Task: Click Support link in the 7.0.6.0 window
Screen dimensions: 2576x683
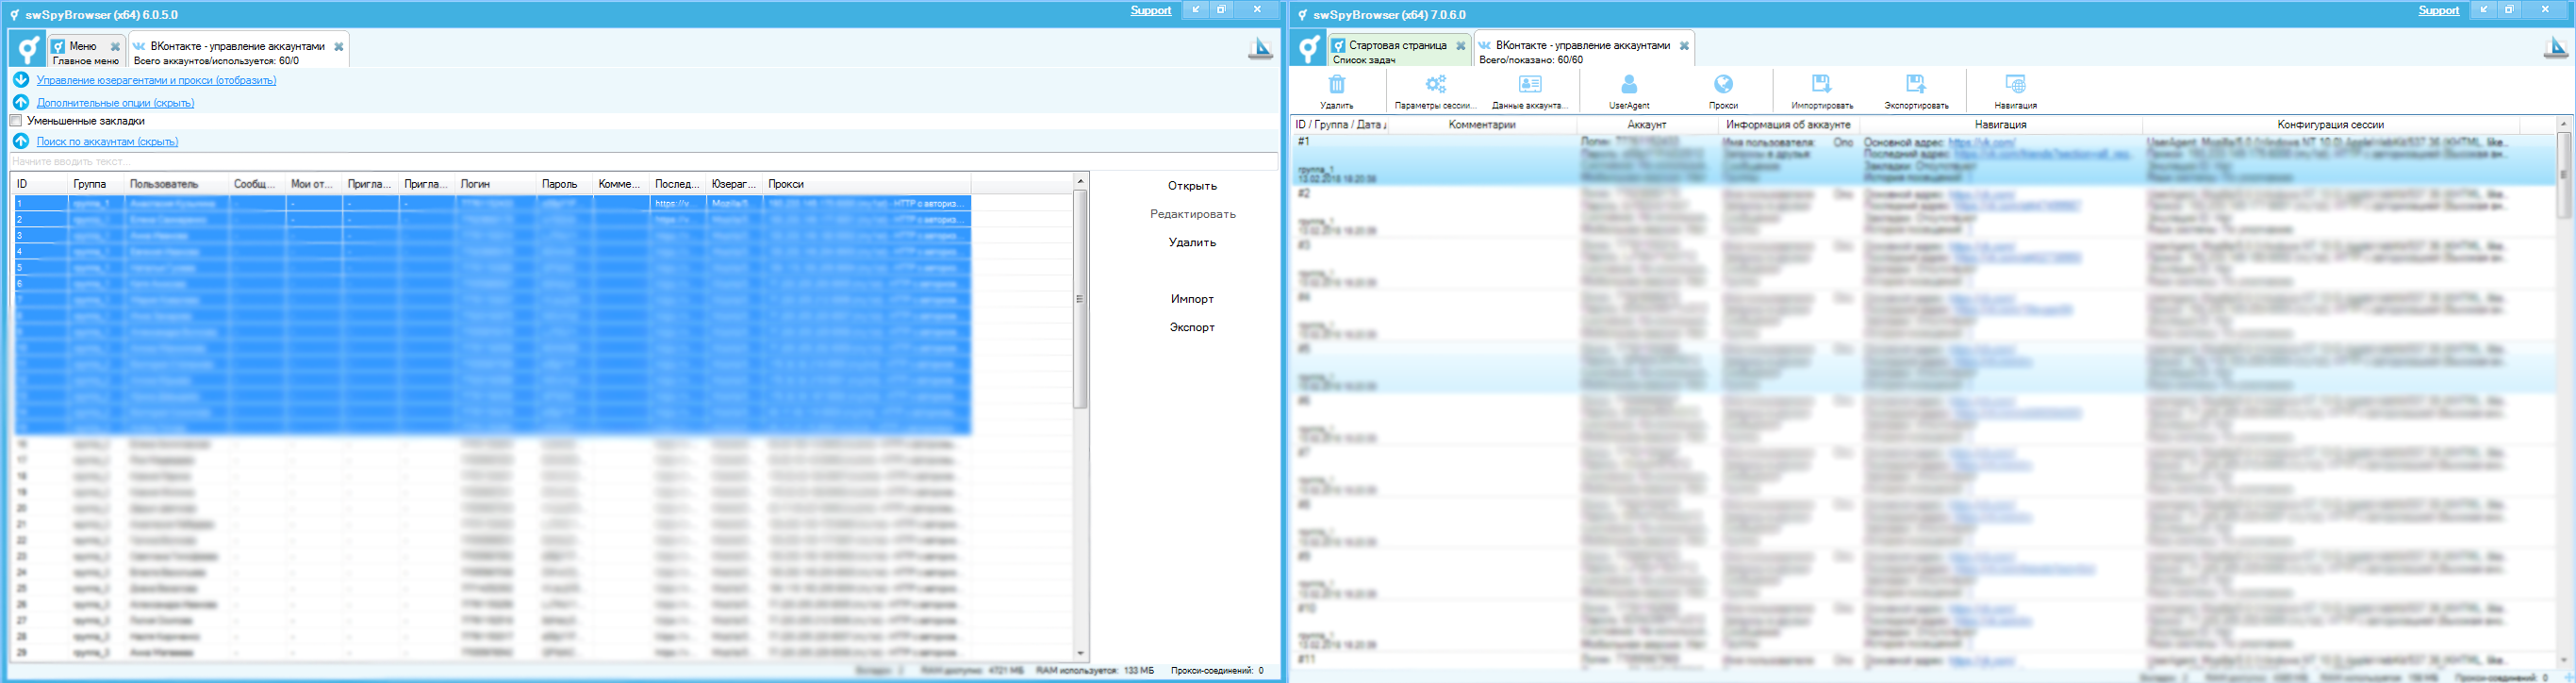Action: tap(2438, 10)
